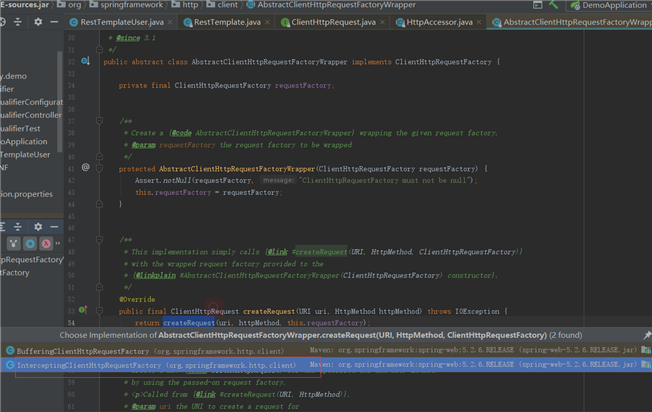The image size is (652, 412).
Task: Collapse all in the Project panel toolbar
Action: (x=18, y=22)
